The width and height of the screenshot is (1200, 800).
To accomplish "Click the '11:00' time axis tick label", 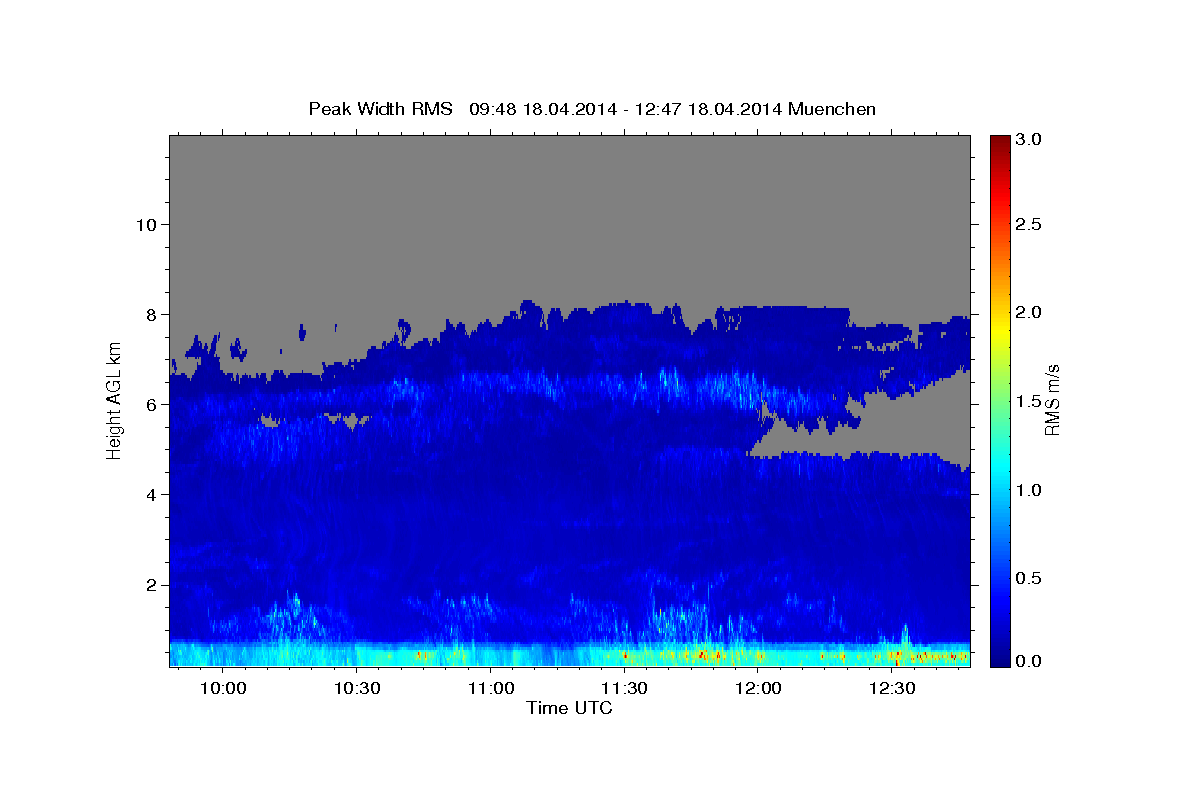I will (x=491, y=689).
